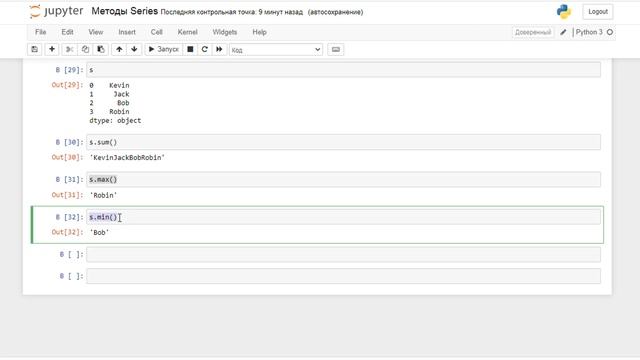Click the 'KevinJackBobRobin' output text
640x360 pixels.
(127, 158)
